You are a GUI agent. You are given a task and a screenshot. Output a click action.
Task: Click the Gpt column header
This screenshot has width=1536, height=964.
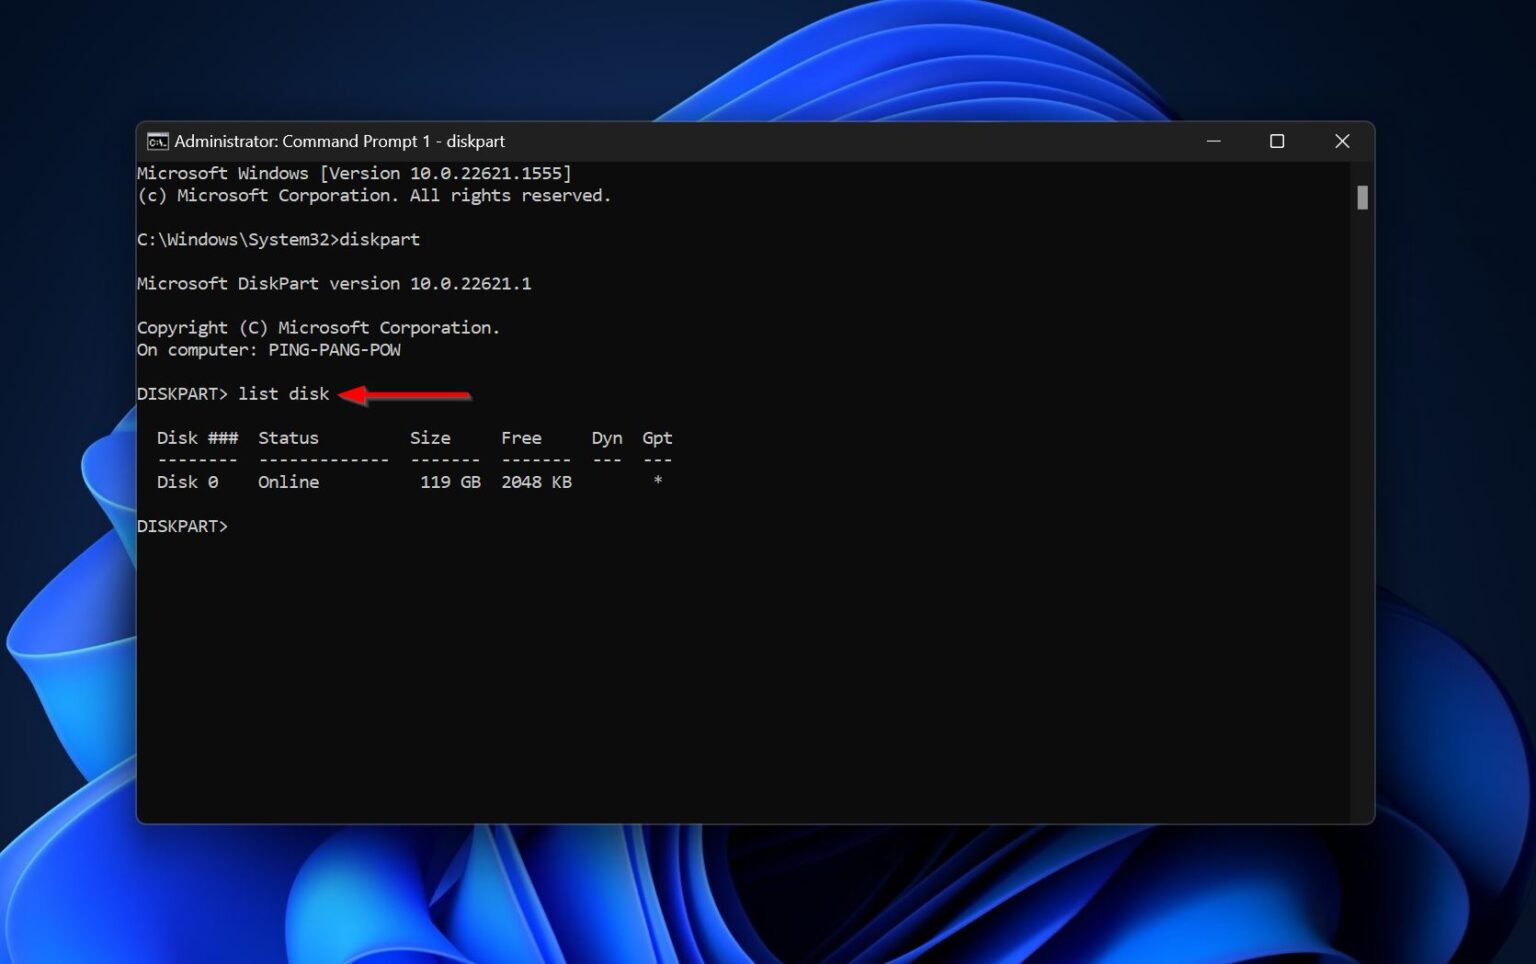(x=656, y=437)
